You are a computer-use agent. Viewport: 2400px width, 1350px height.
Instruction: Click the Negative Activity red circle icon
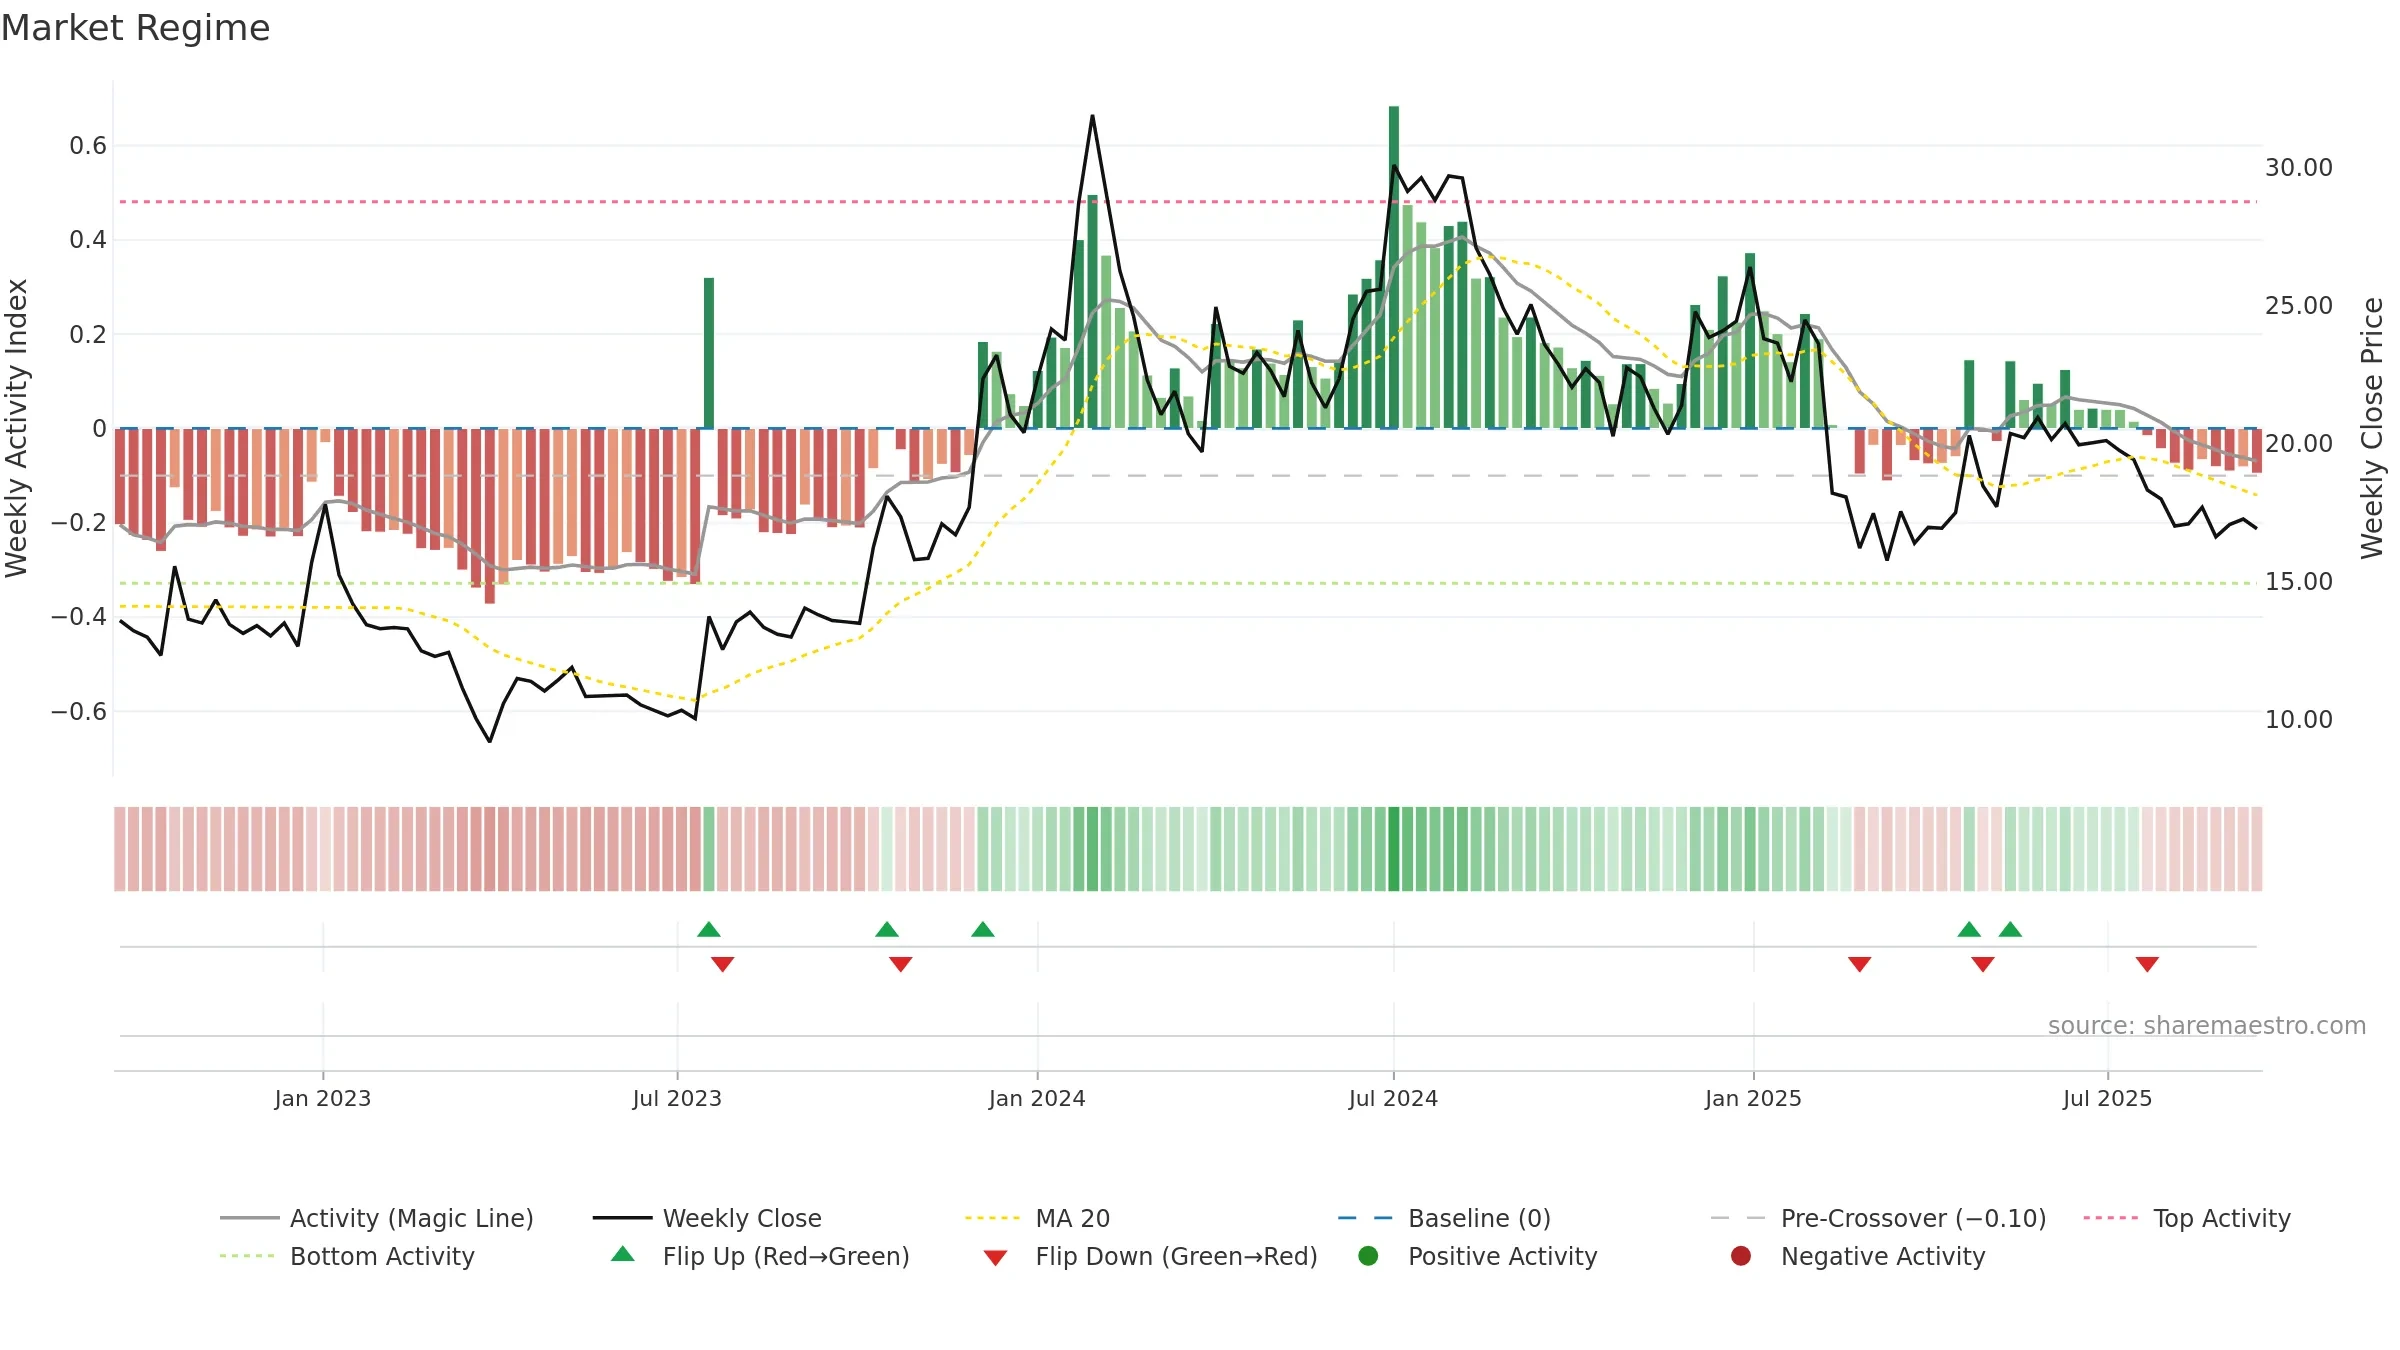tap(1741, 1256)
